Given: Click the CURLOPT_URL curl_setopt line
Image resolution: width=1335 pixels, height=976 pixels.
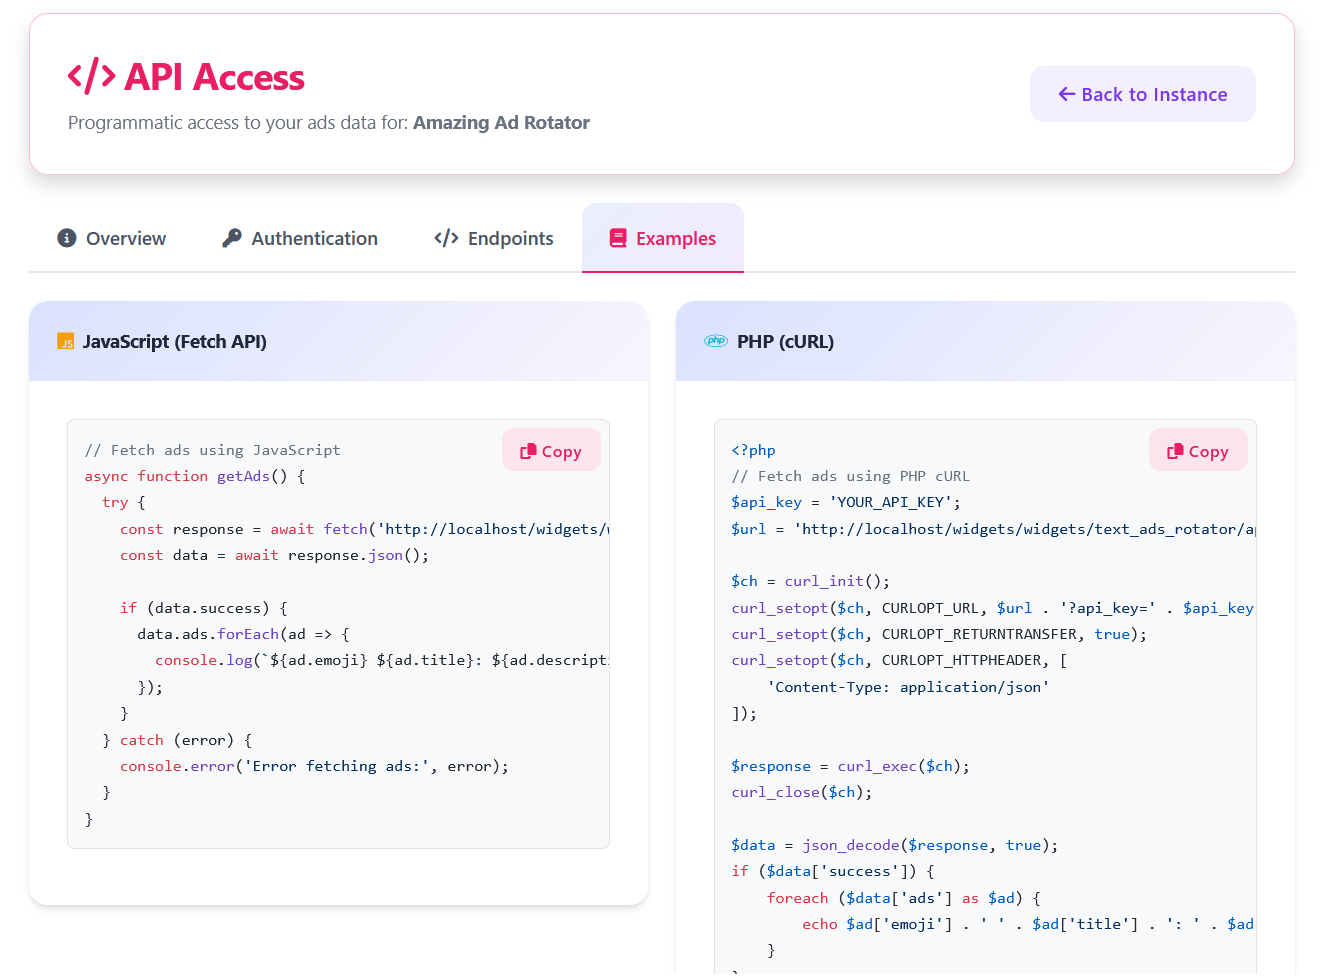Looking at the screenshot, I should (x=992, y=608).
